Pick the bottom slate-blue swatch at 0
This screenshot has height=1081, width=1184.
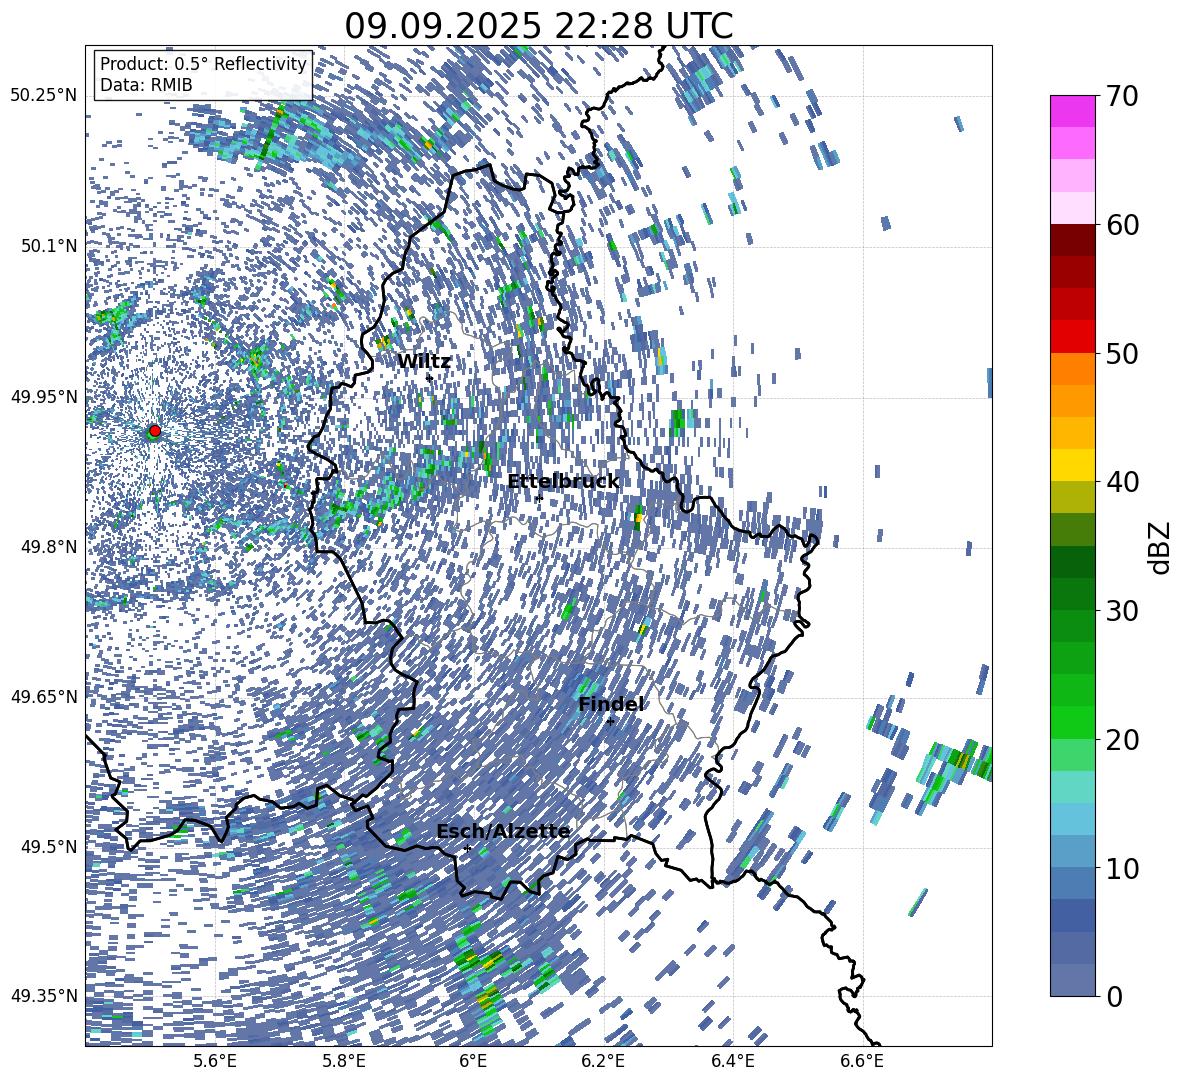(1073, 979)
